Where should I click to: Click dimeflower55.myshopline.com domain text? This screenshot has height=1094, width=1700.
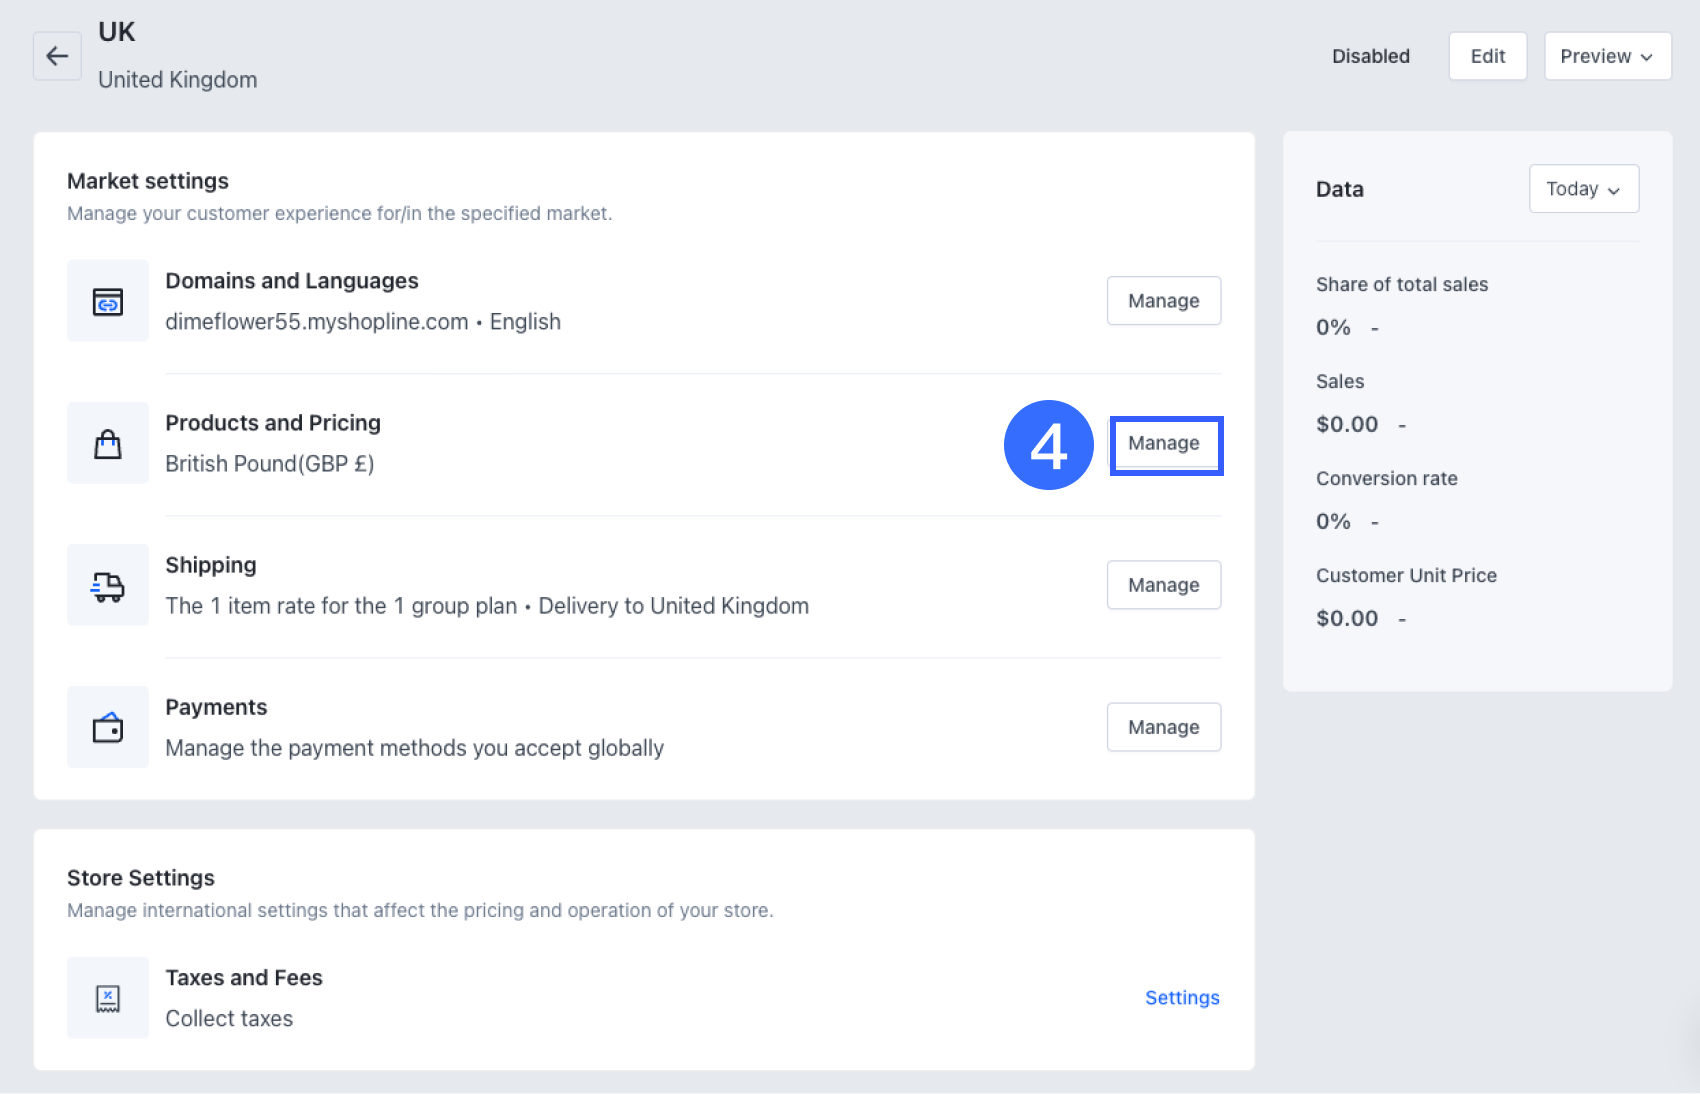pyautogui.click(x=317, y=322)
